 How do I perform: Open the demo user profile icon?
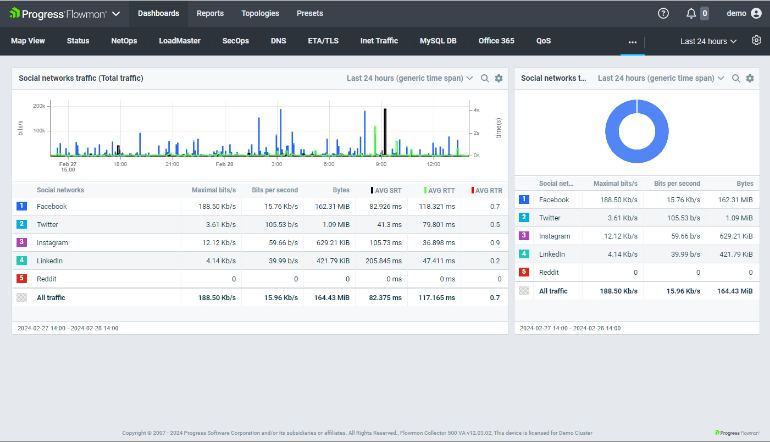[x=755, y=14]
